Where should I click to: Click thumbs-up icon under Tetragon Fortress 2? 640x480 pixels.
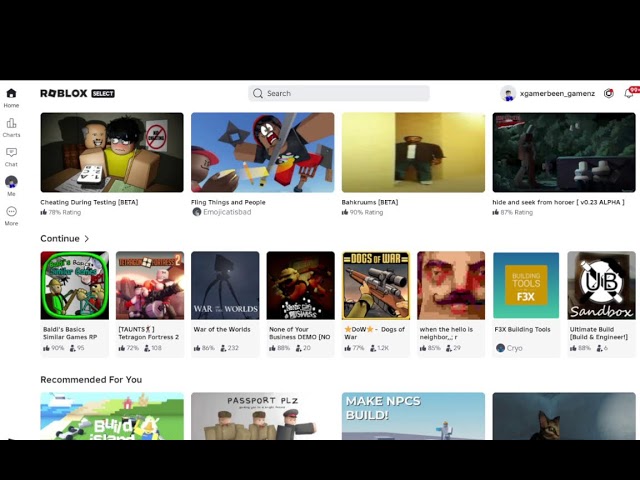(122, 348)
